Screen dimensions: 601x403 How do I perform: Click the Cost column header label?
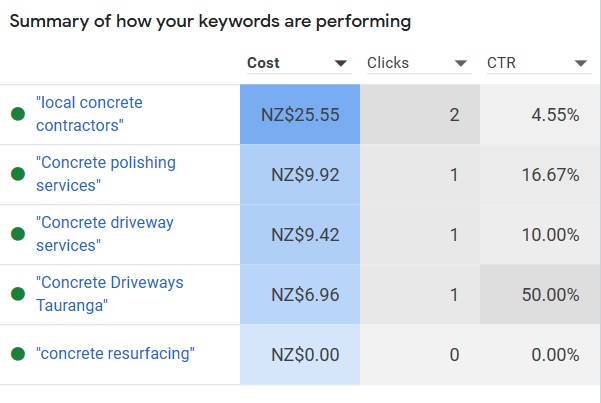(263, 63)
